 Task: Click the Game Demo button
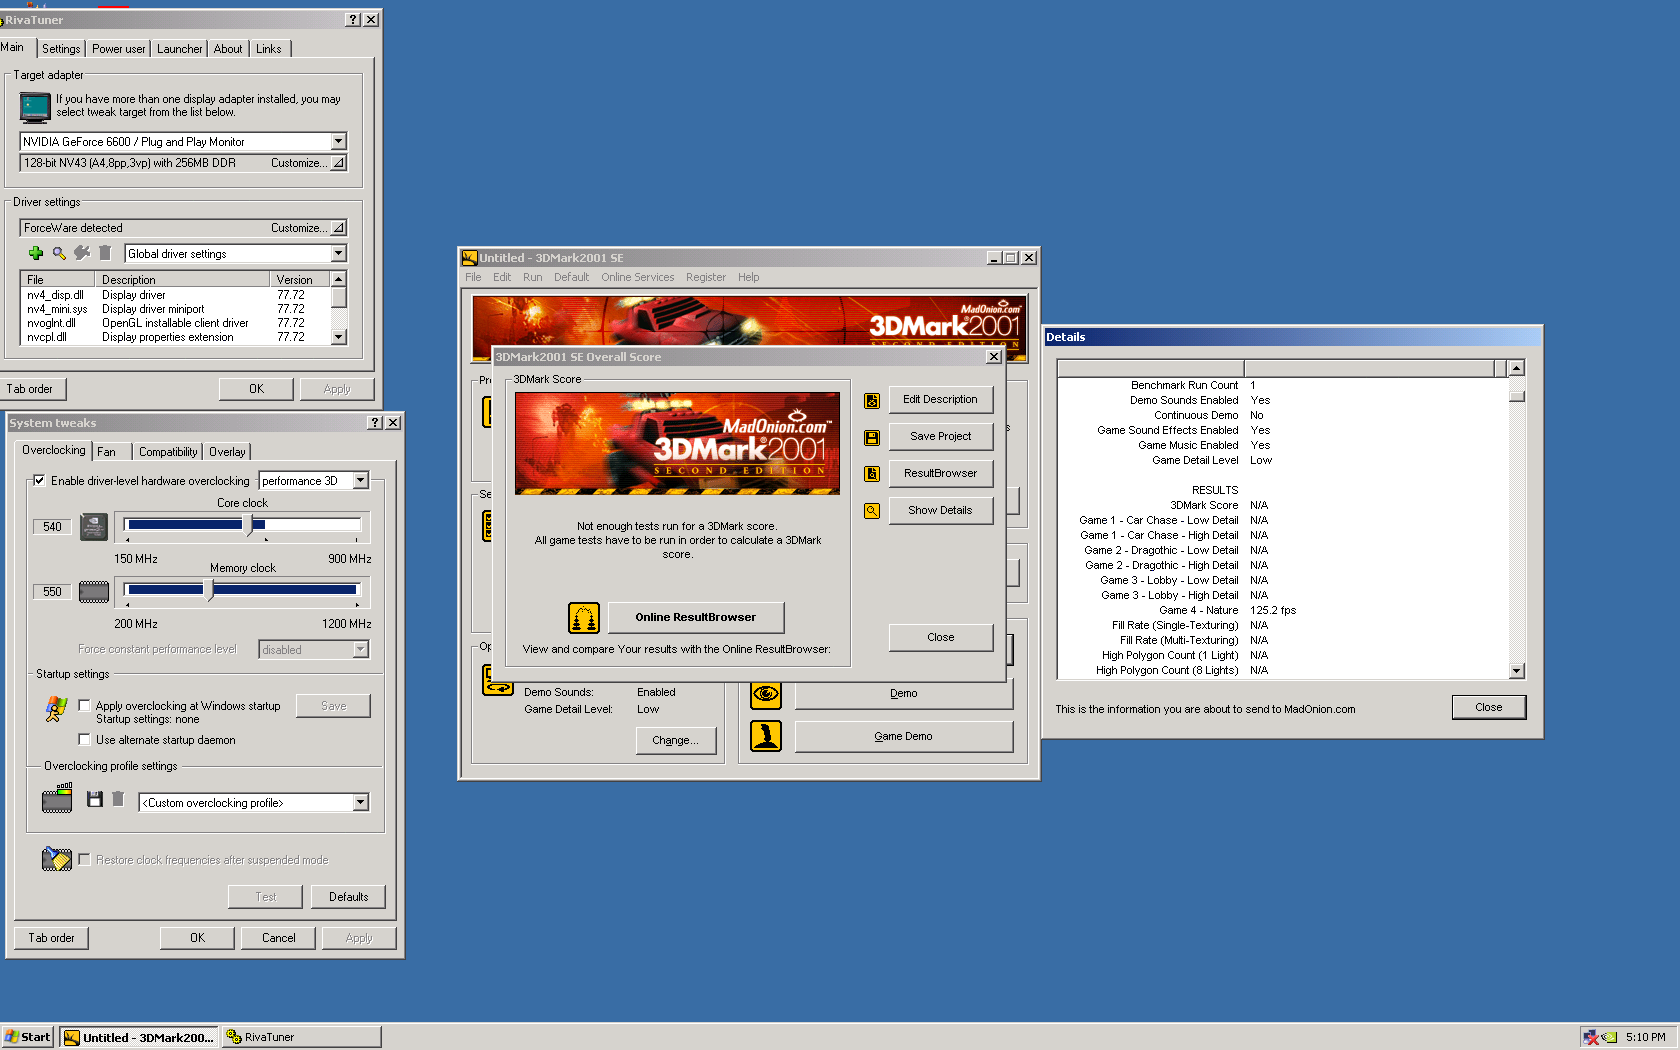903,737
